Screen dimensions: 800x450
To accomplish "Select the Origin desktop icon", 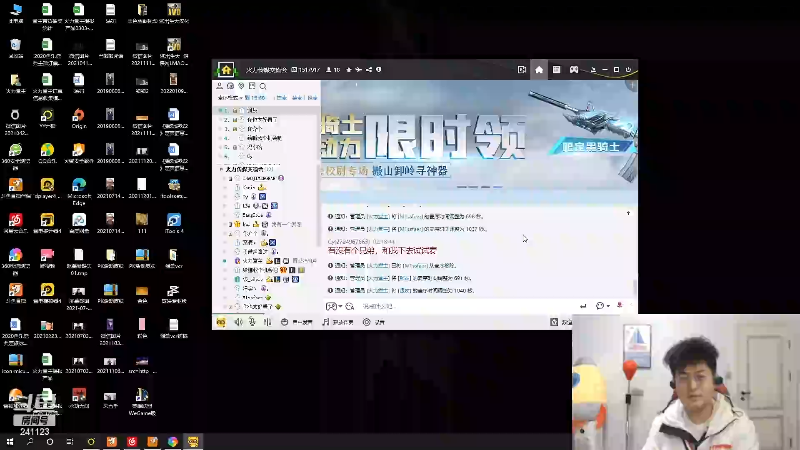I will (x=79, y=119).
